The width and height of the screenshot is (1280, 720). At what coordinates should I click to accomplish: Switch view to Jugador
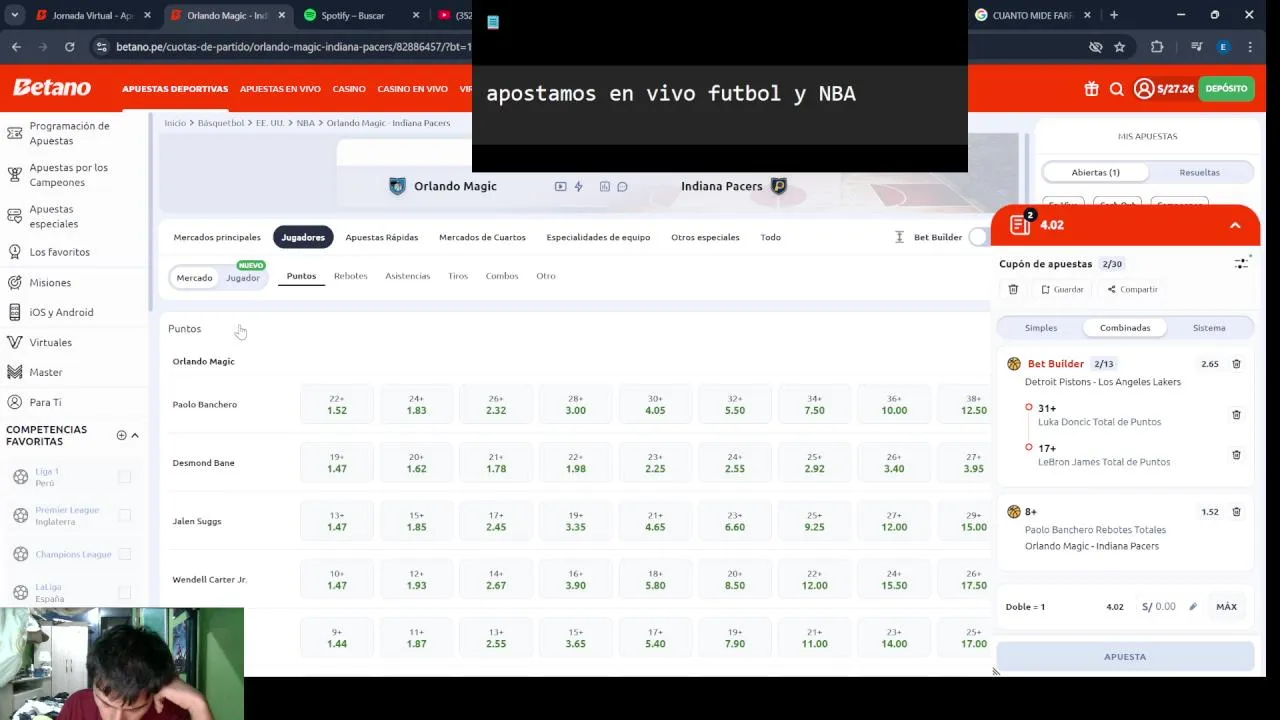coord(242,278)
